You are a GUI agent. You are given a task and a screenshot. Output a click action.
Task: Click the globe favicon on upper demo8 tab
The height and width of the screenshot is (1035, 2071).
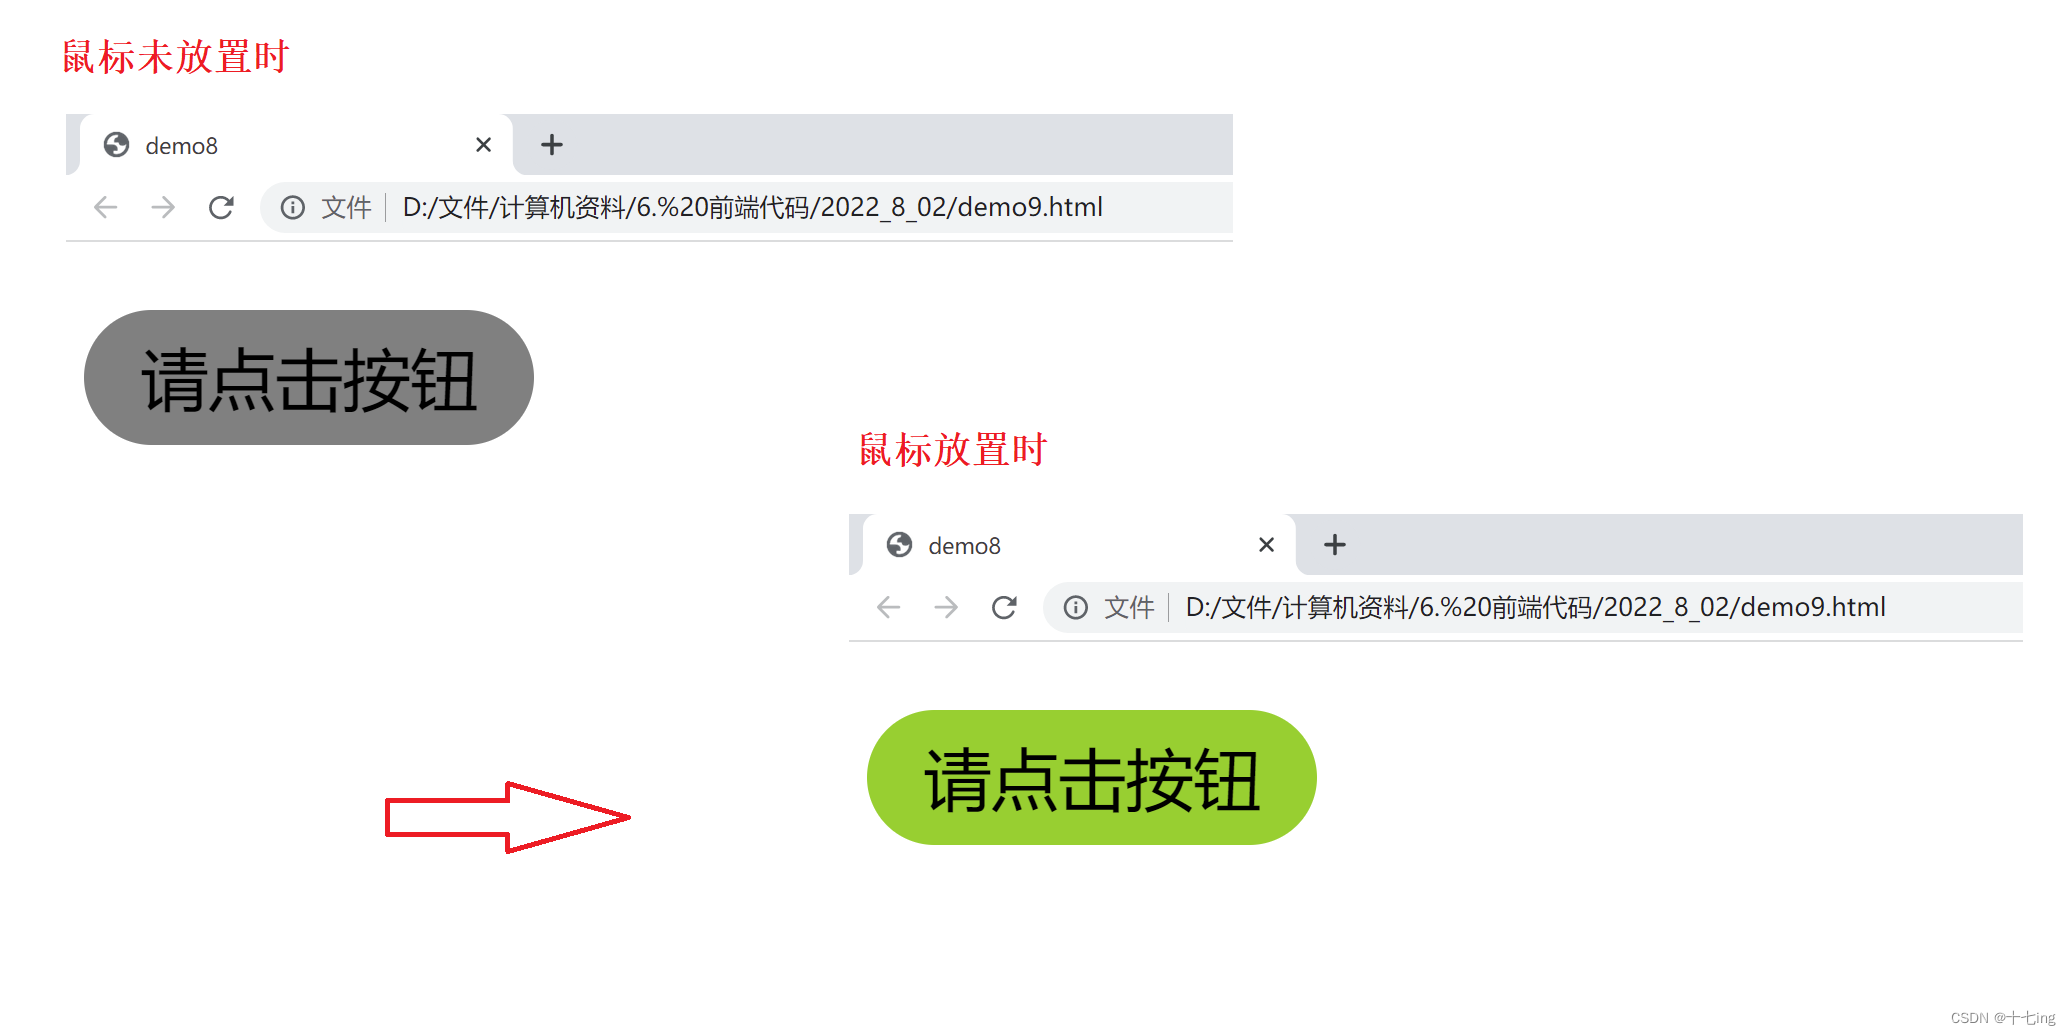point(117,145)
